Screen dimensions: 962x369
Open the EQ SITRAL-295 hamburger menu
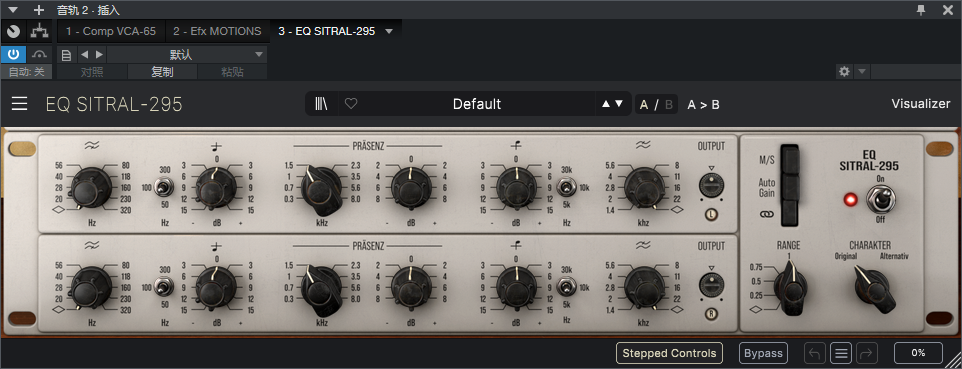(20, 104)
